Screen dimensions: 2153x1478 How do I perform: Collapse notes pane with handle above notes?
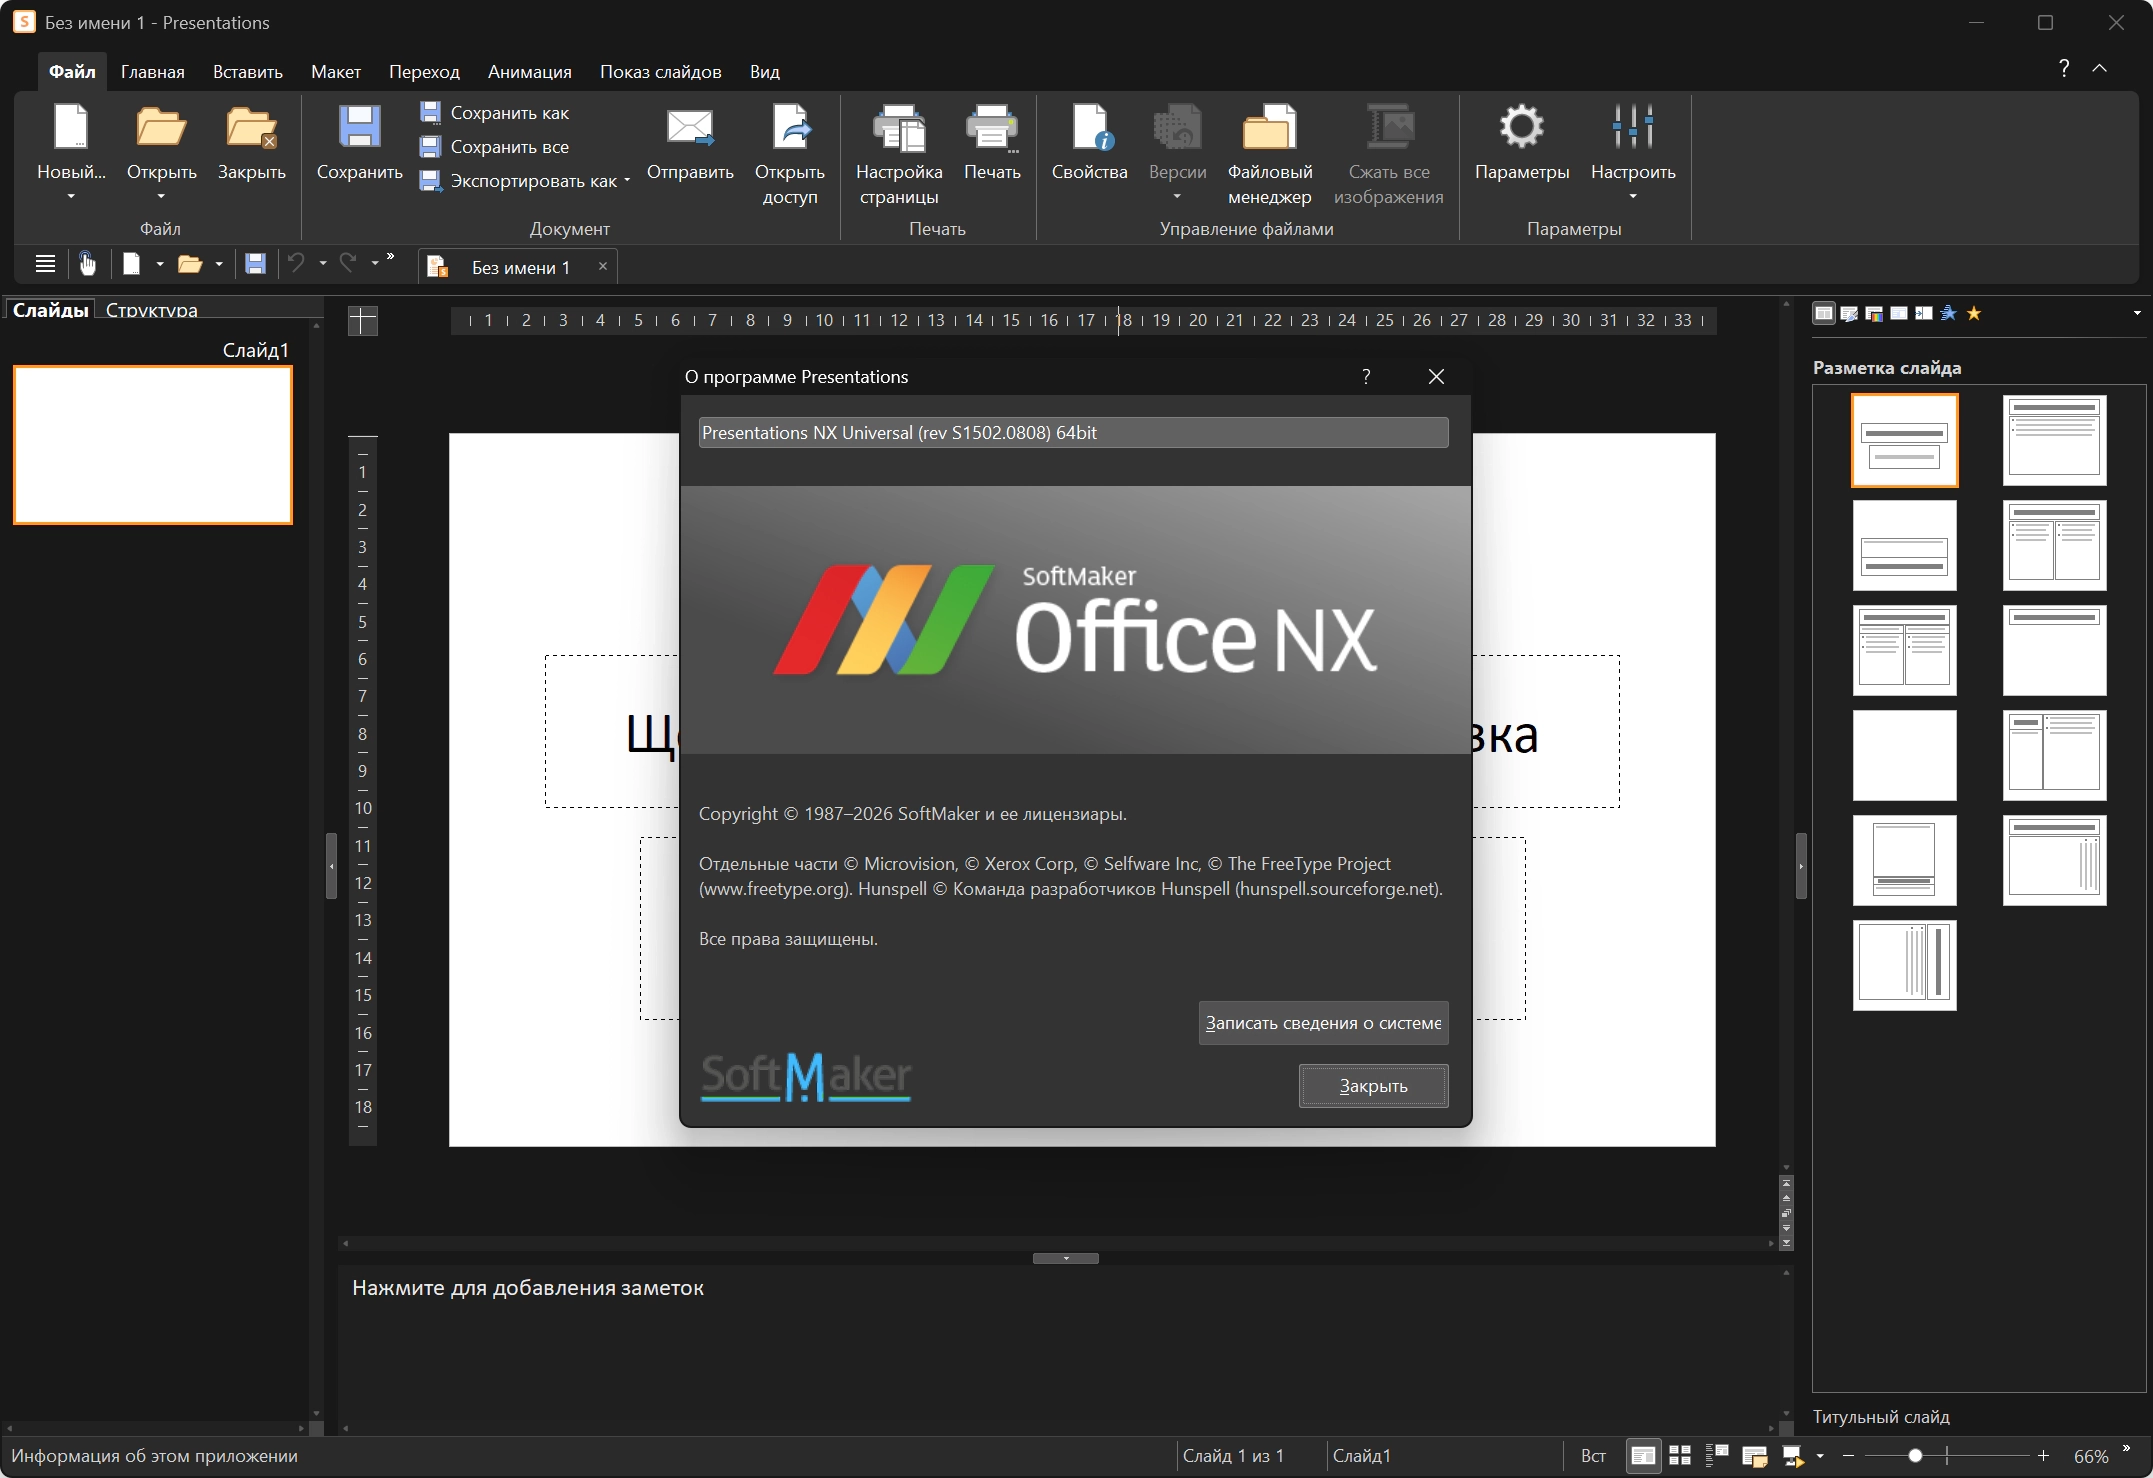(1066, 1258)
